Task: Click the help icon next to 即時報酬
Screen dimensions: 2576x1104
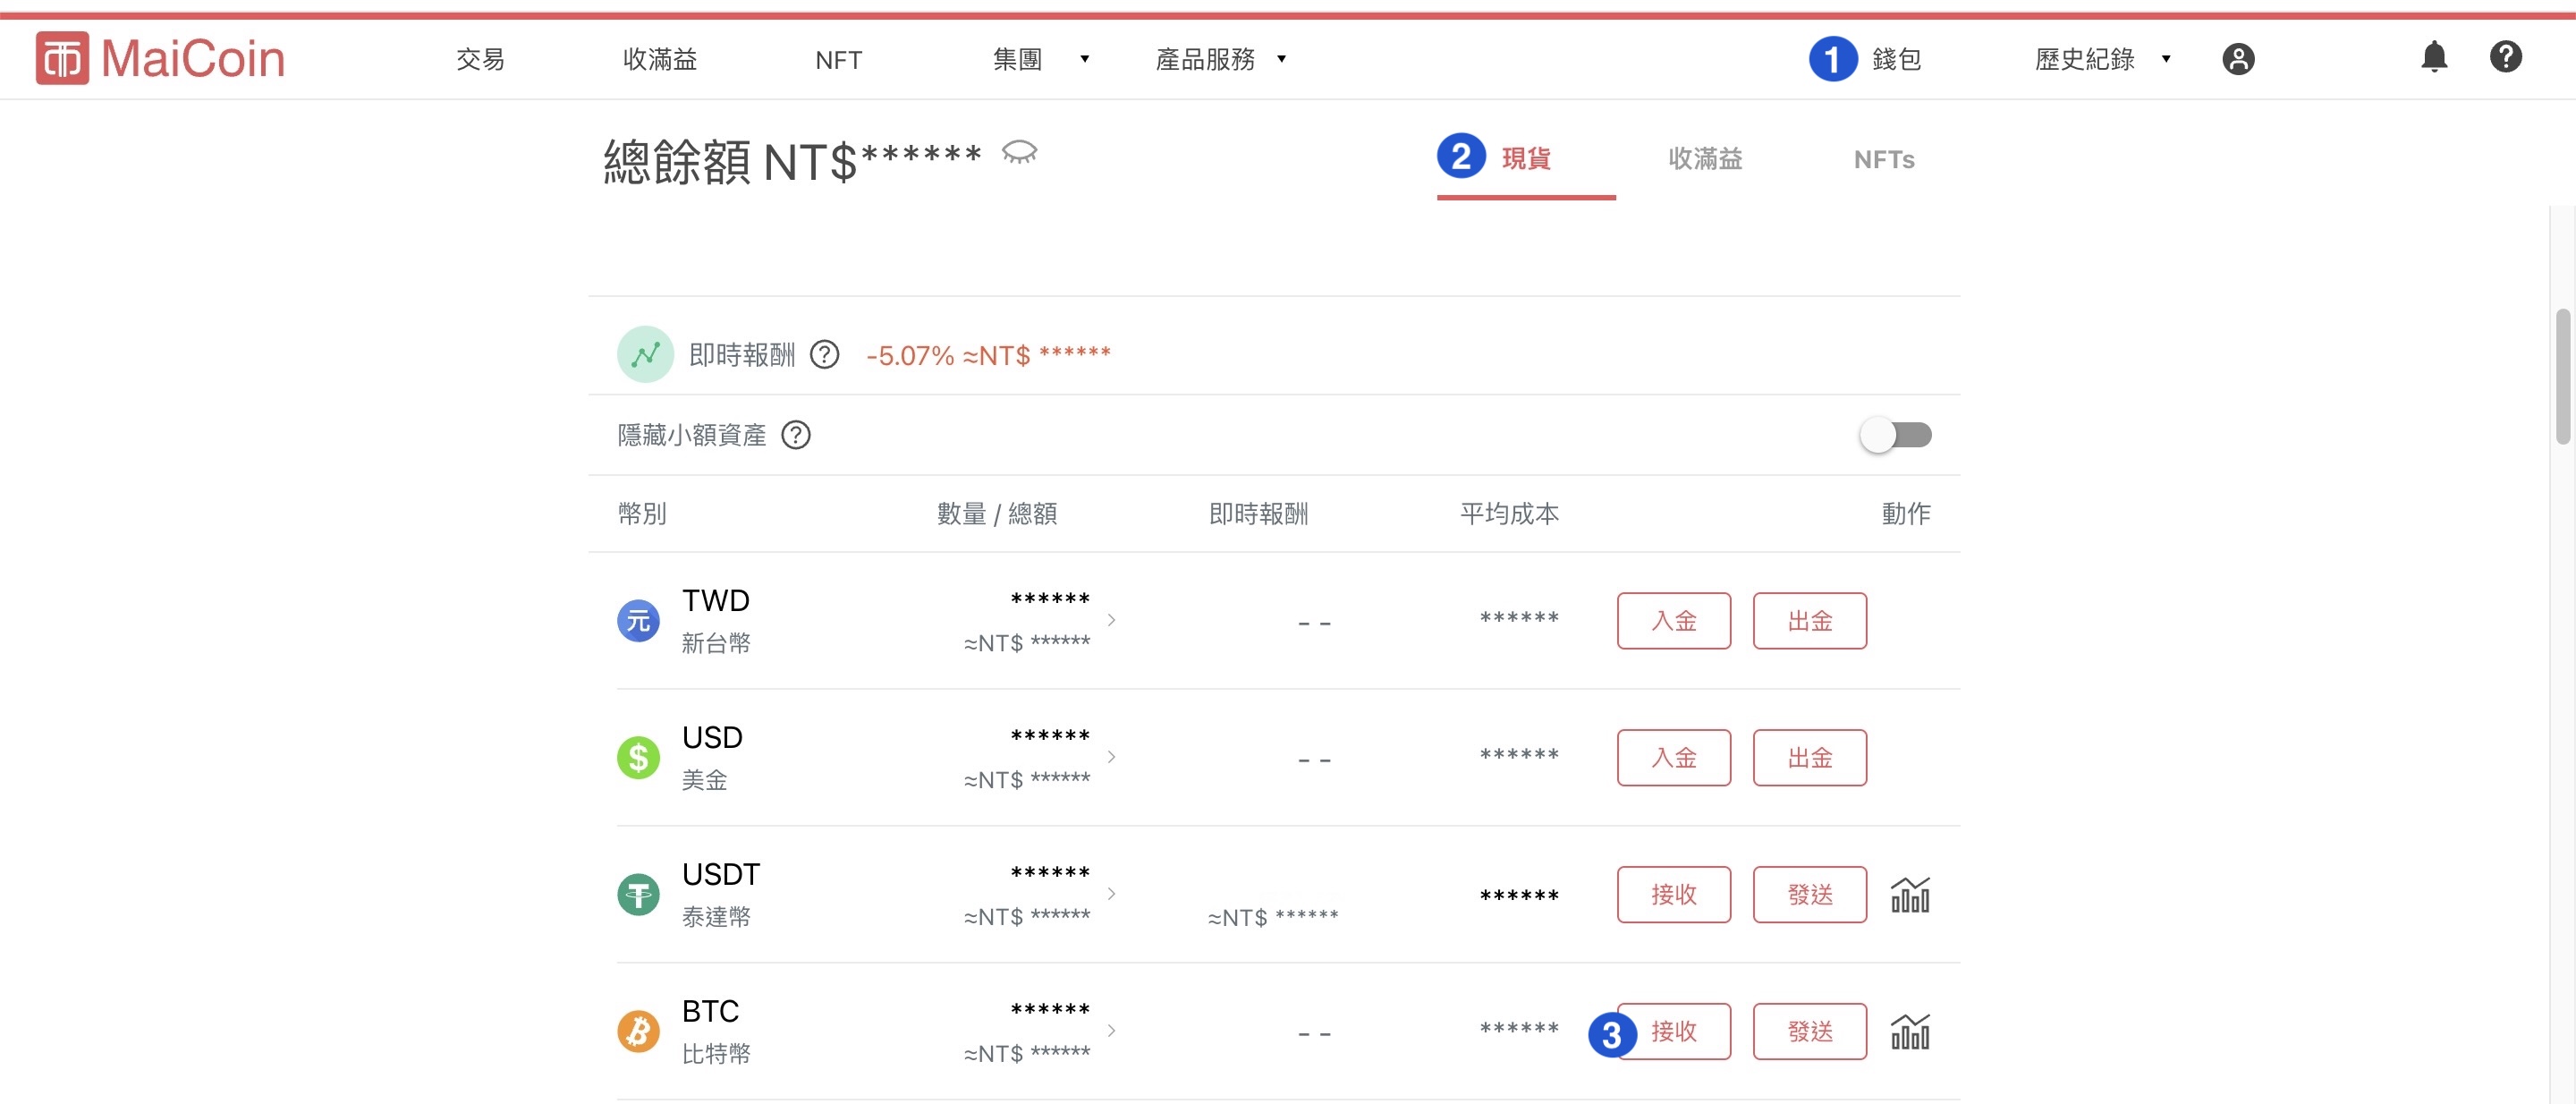Action: (824, 355)
